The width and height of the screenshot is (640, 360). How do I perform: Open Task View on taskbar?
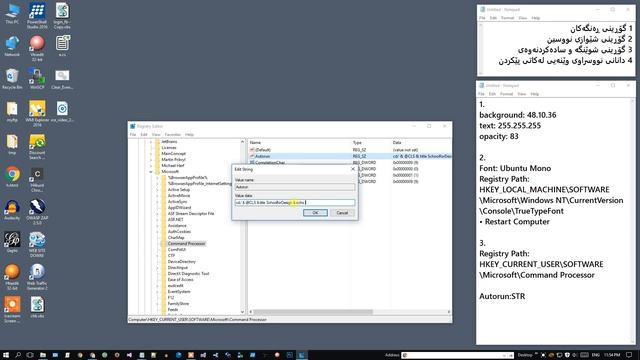pos(30,355)
